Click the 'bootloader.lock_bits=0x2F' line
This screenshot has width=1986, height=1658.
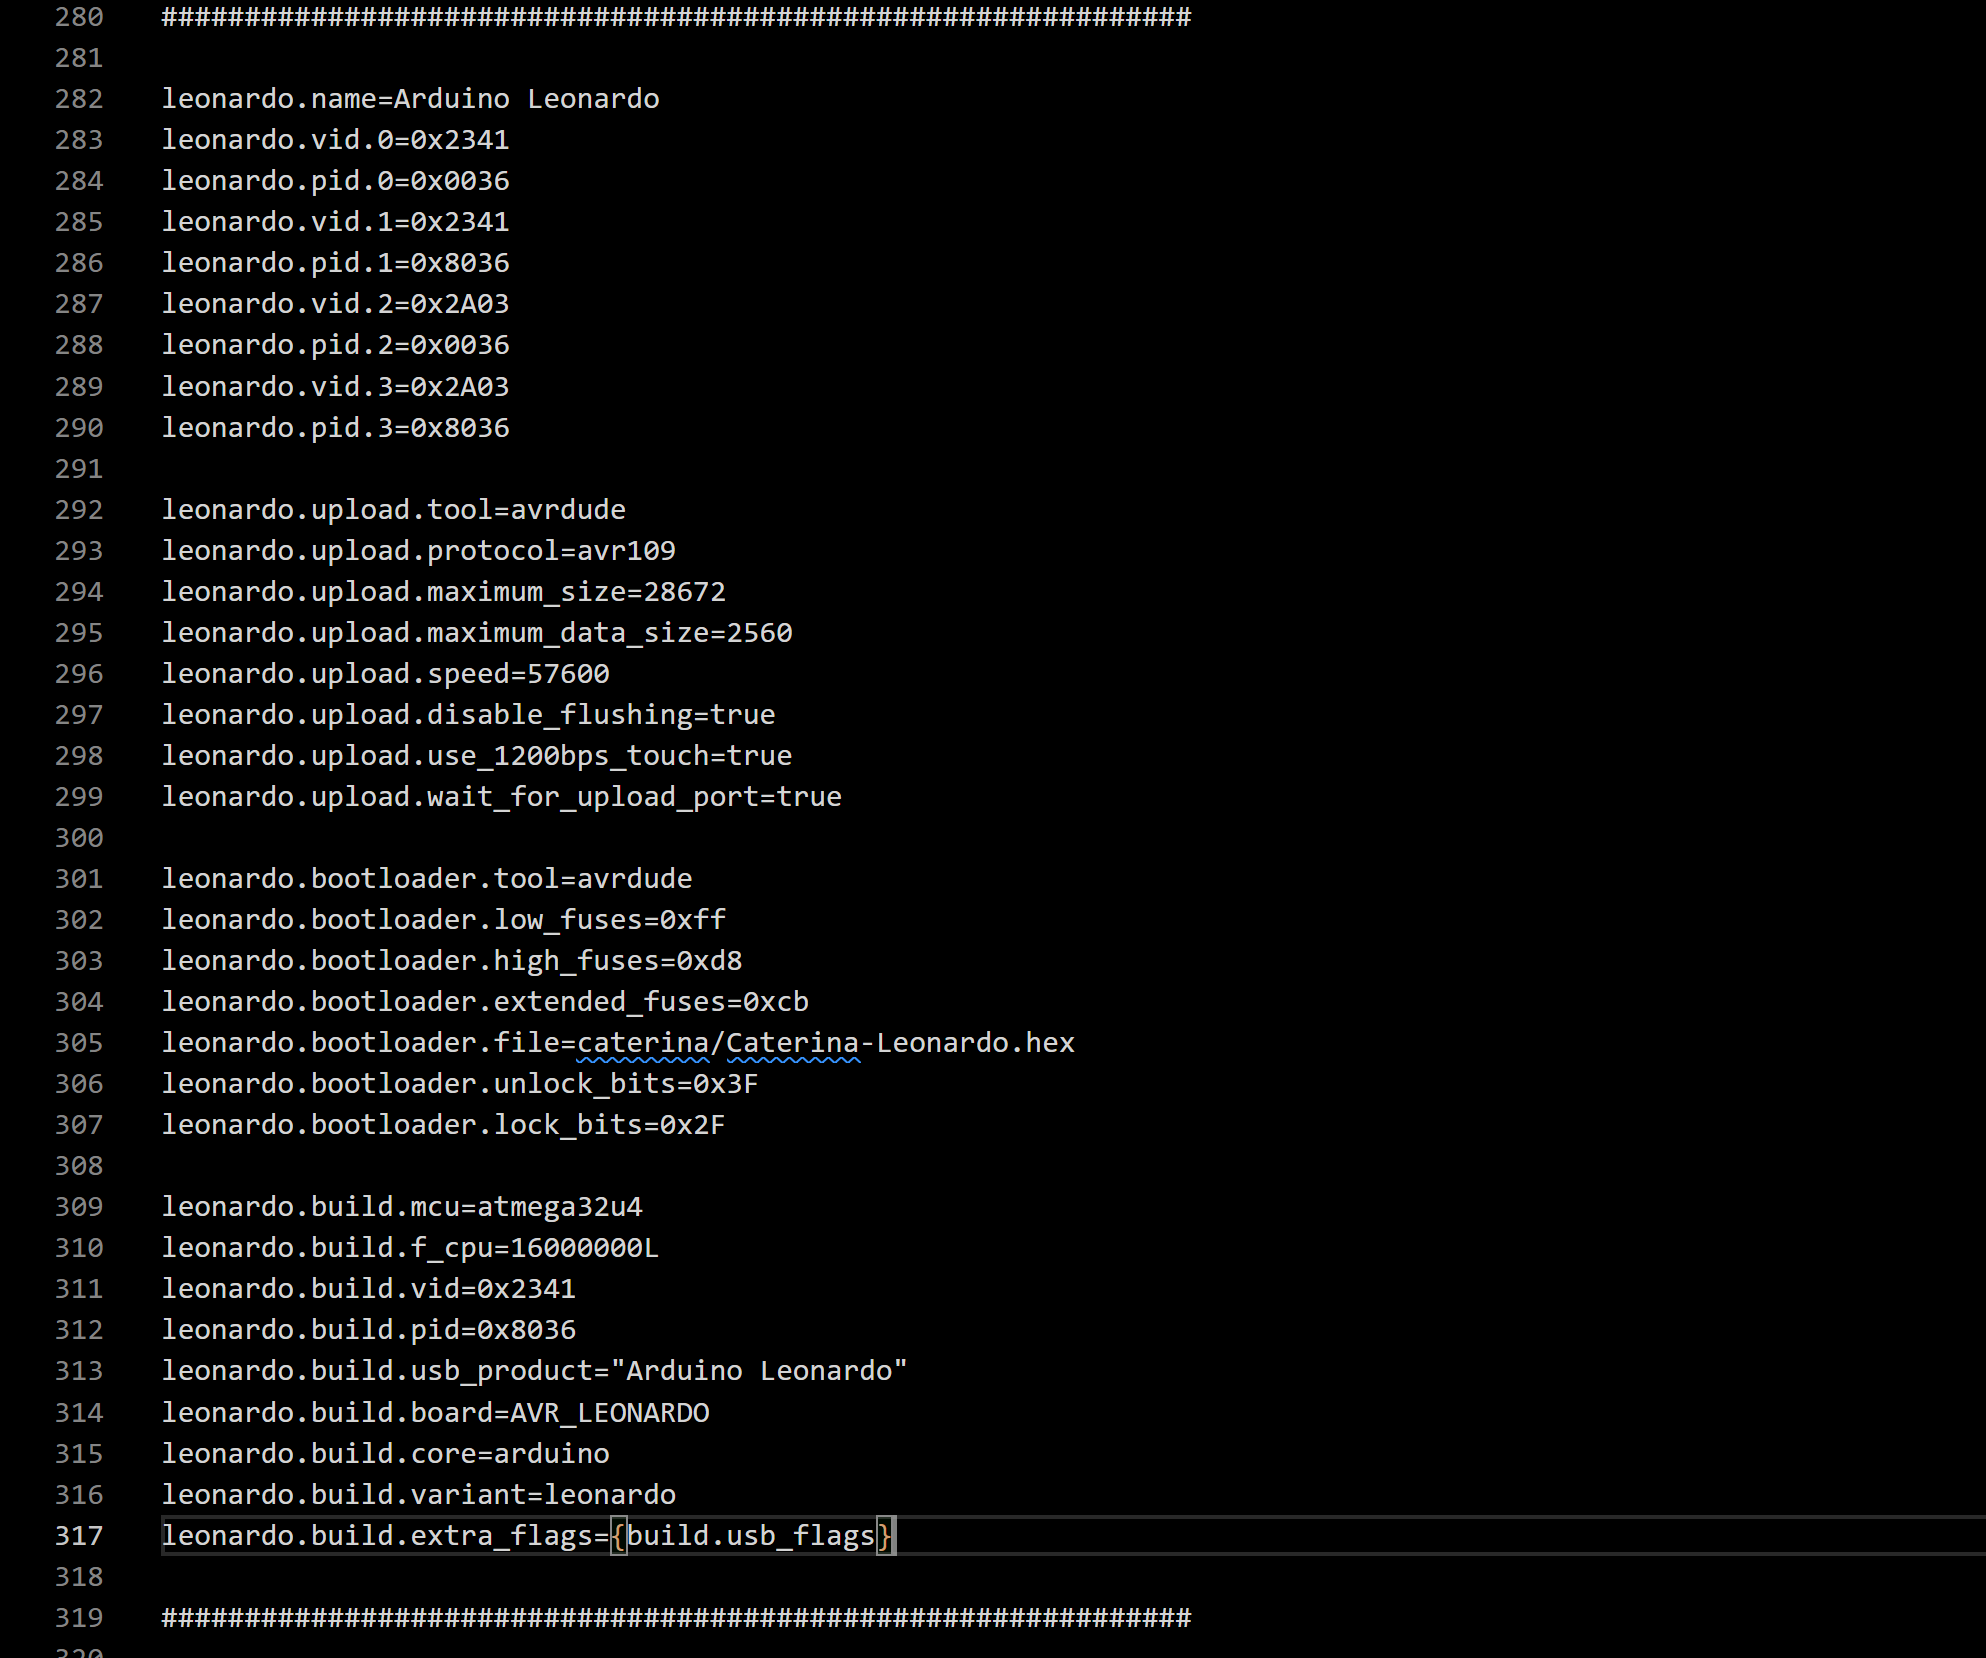443,1125
